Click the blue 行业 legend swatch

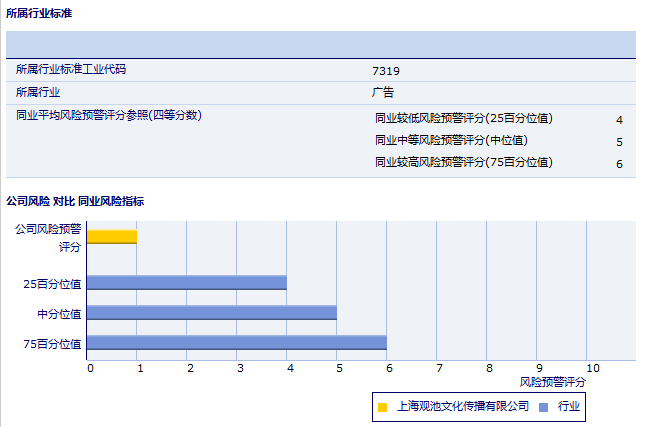click(544, 407)
